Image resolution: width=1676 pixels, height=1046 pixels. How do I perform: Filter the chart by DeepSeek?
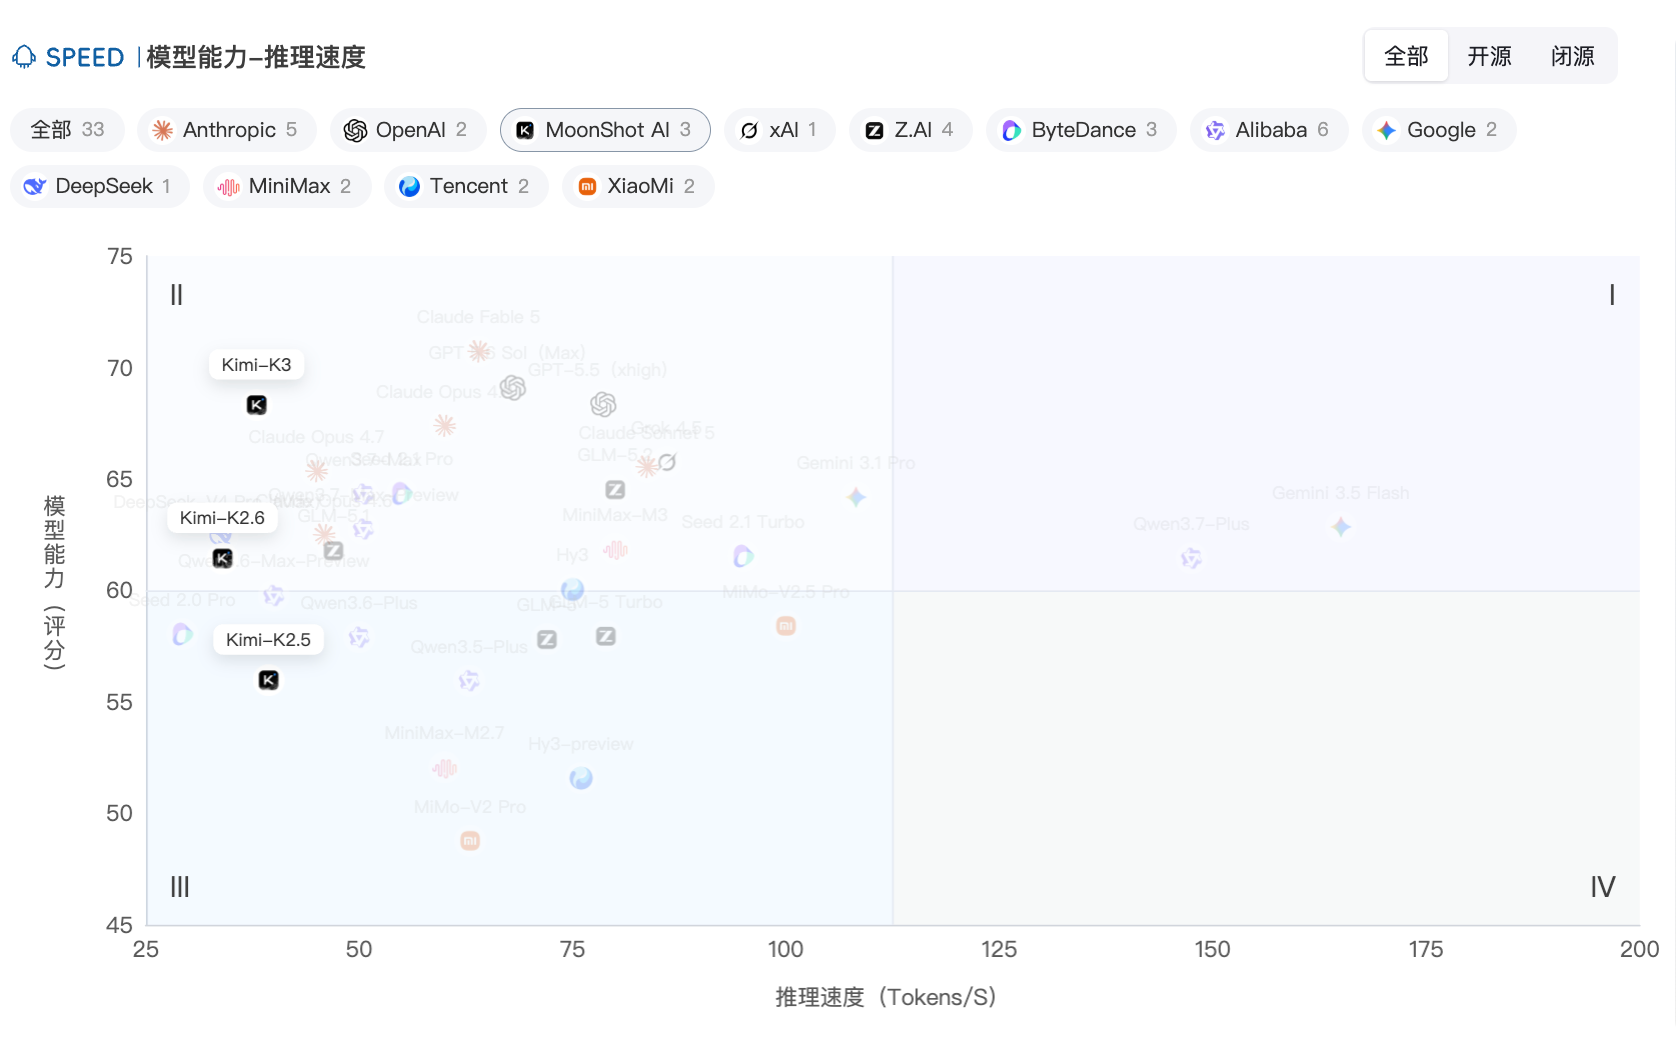[x=99, y=186]
